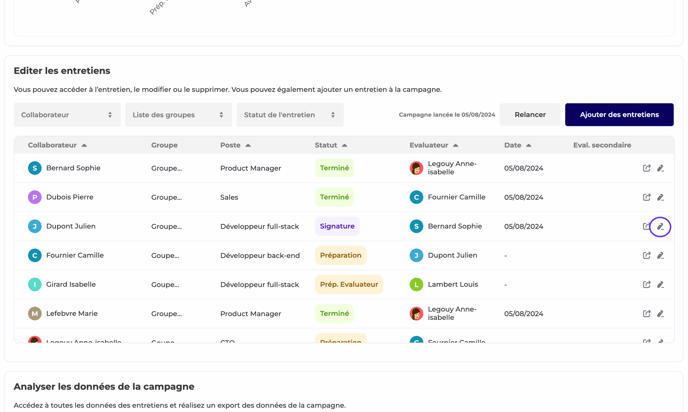Expand the Liste des groupes dropdown

click(178, 115)
